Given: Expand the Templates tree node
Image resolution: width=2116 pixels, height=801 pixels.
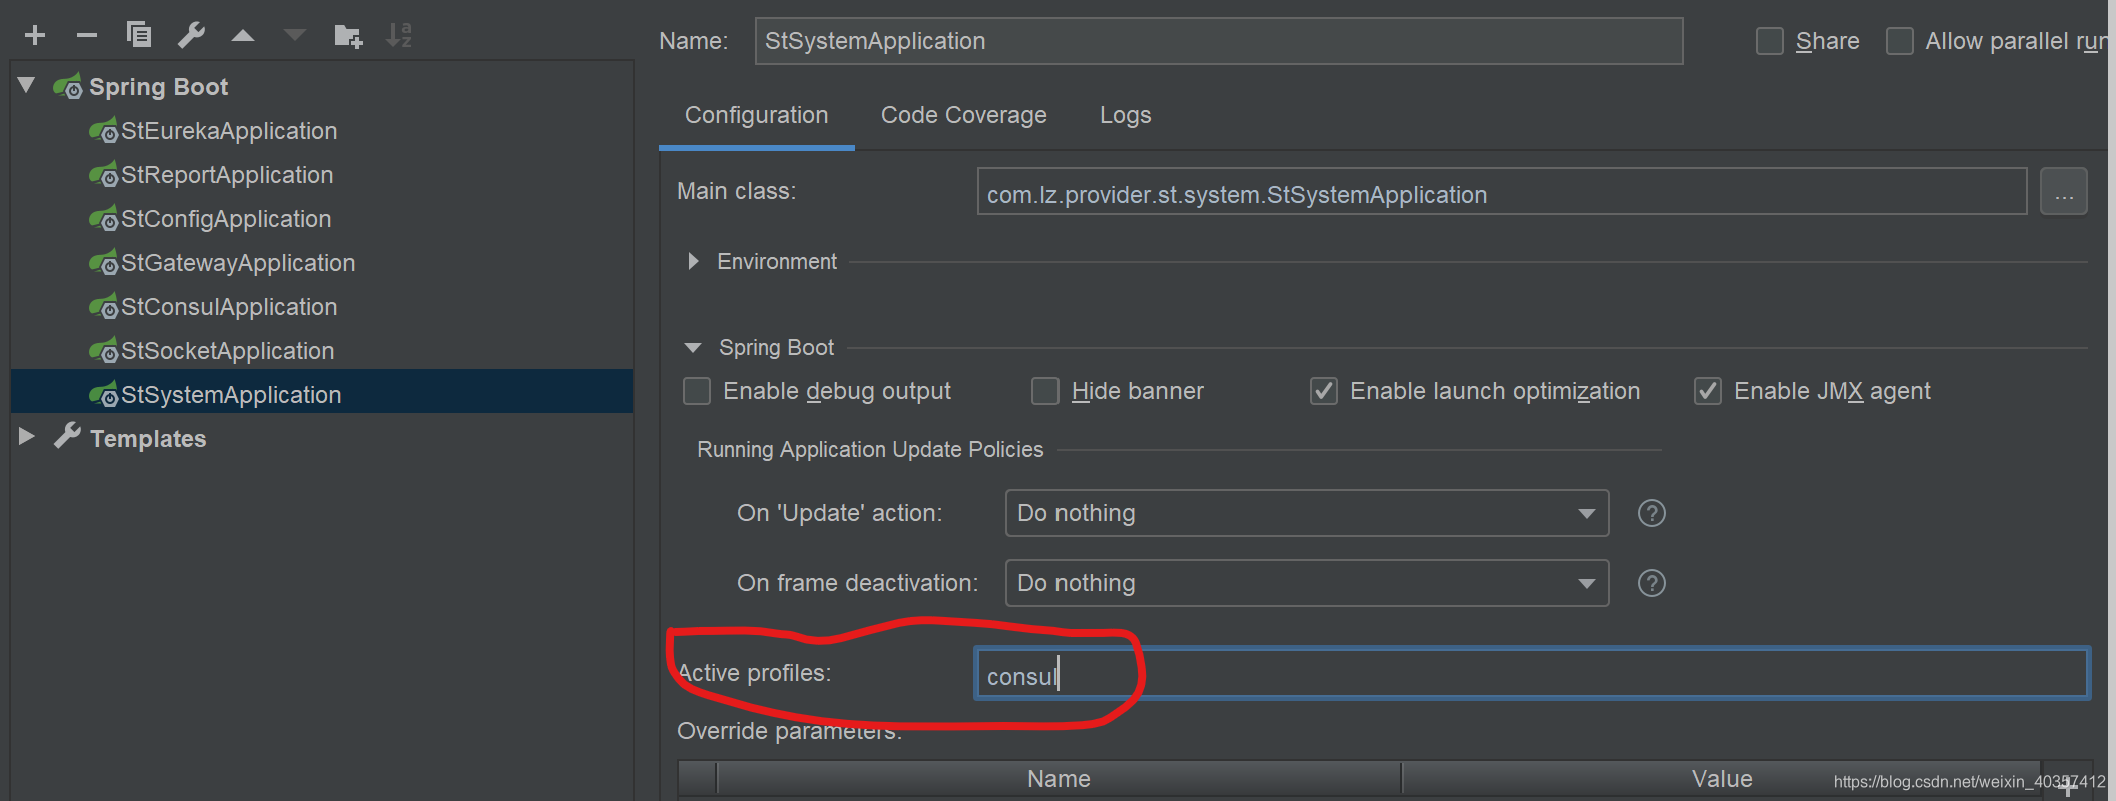Looking at the screenshot, I should point(27,437).
